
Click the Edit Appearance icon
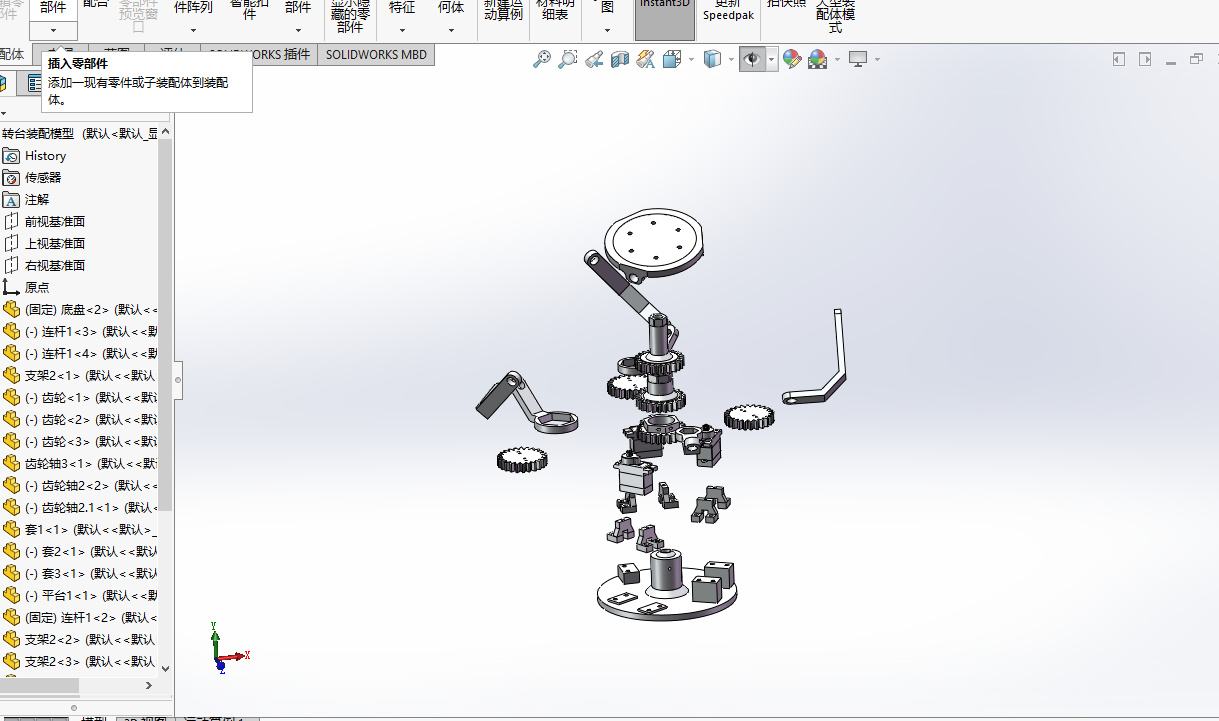[x=792, y=59]
